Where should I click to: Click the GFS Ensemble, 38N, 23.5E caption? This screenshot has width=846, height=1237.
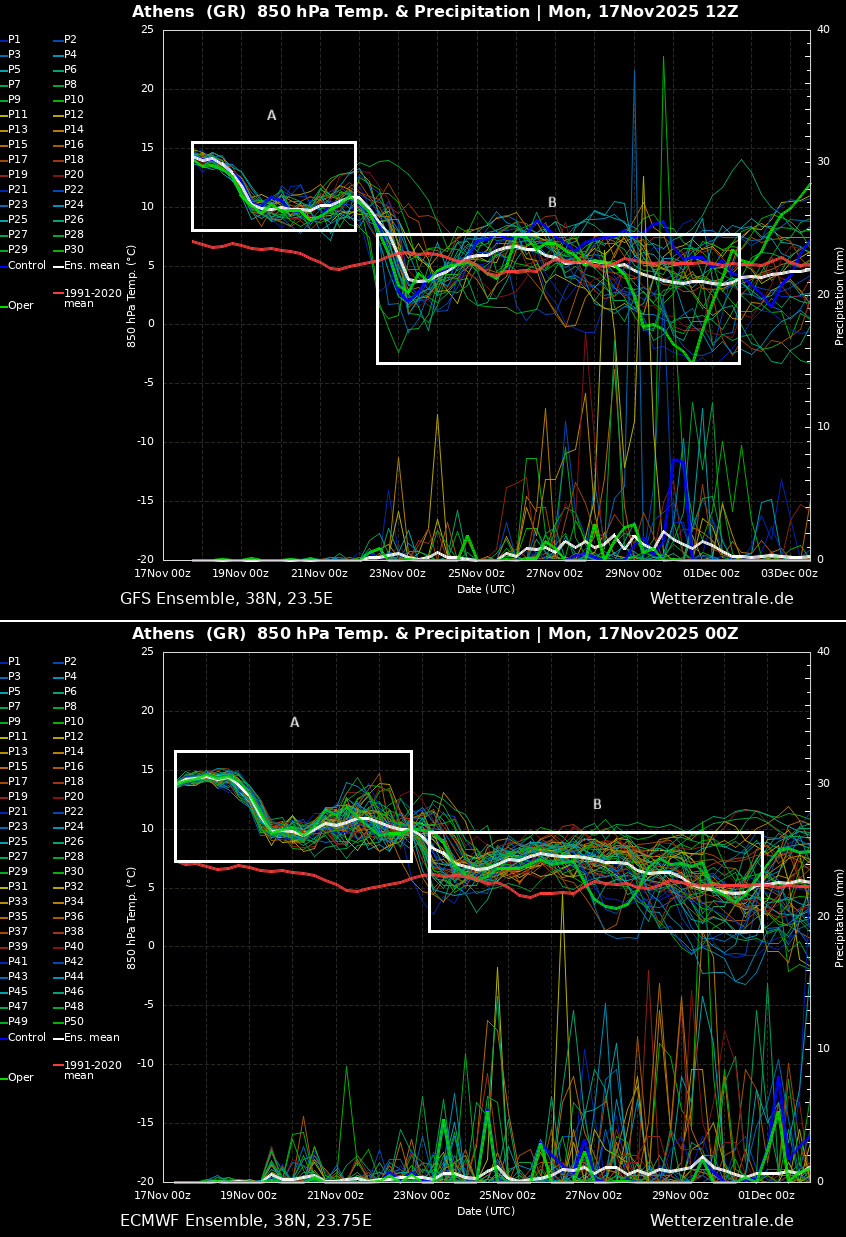click(226, 599)
